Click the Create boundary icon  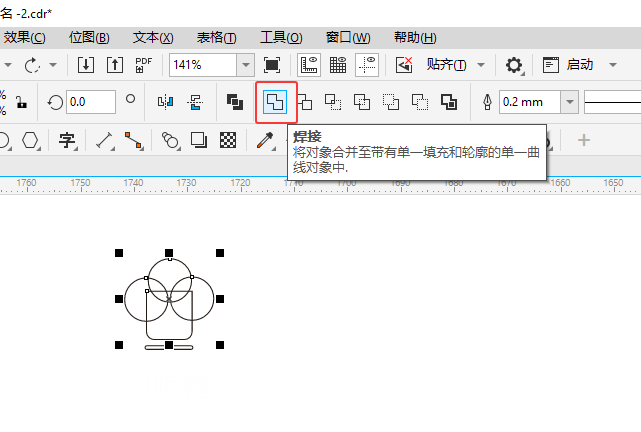(449, 102)
